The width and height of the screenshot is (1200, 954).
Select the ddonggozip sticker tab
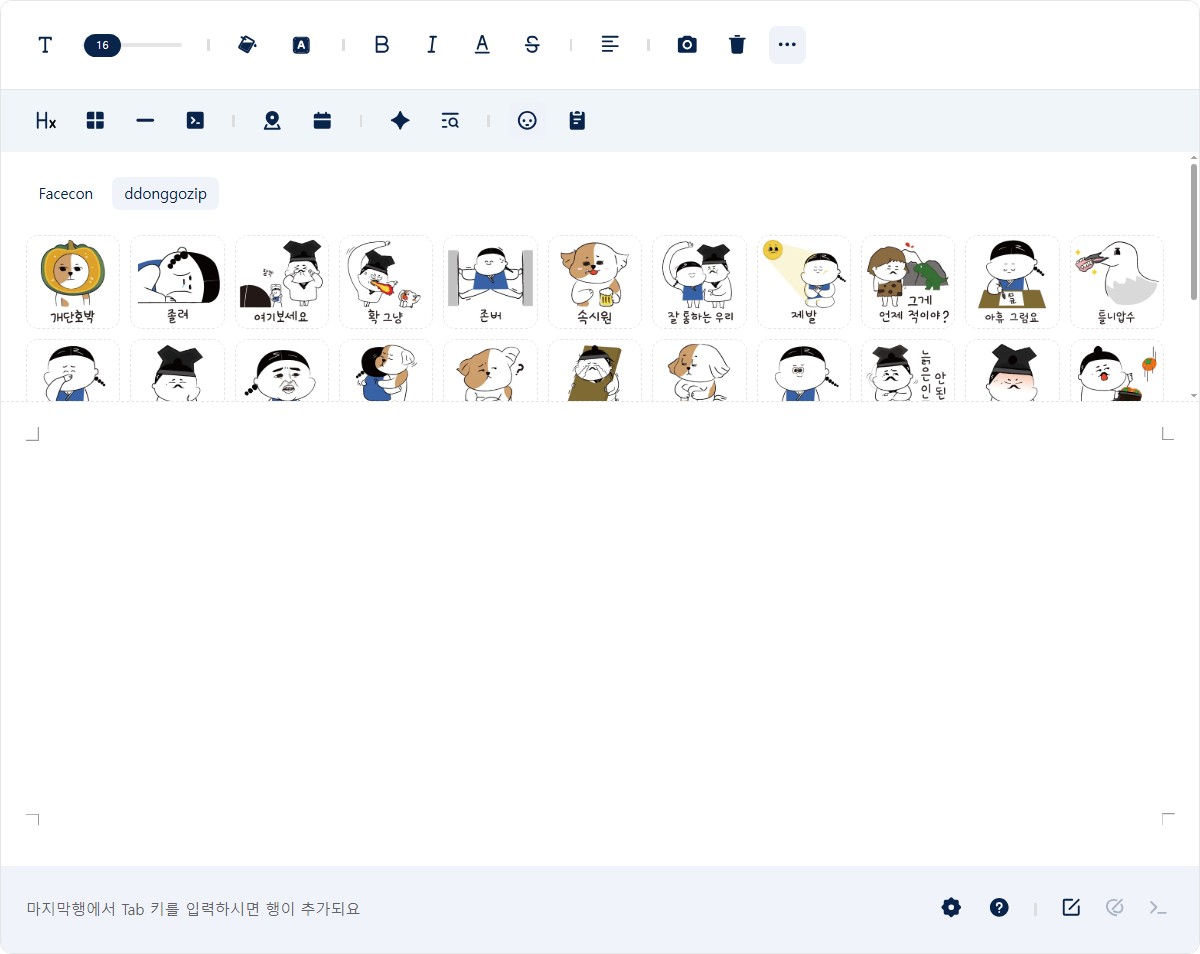165,194
